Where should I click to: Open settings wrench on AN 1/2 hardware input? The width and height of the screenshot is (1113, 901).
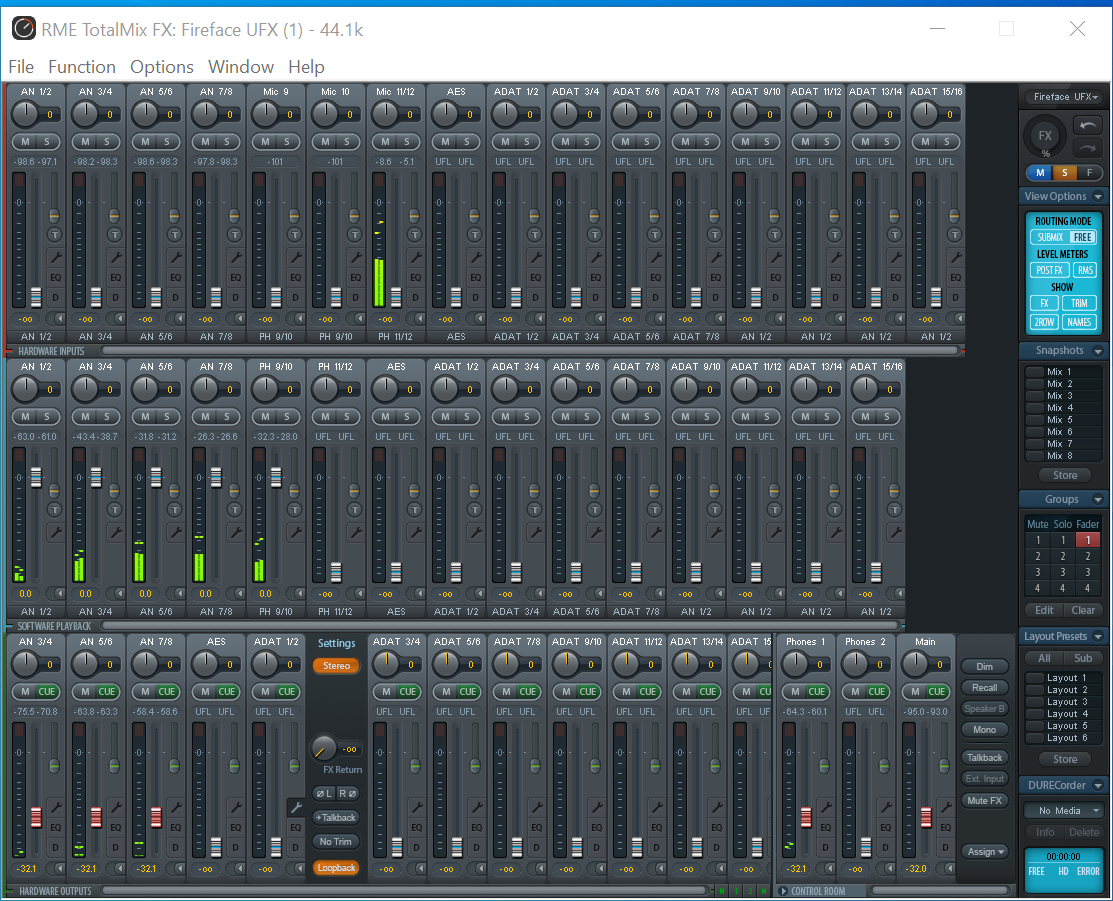tap(55, 256)
